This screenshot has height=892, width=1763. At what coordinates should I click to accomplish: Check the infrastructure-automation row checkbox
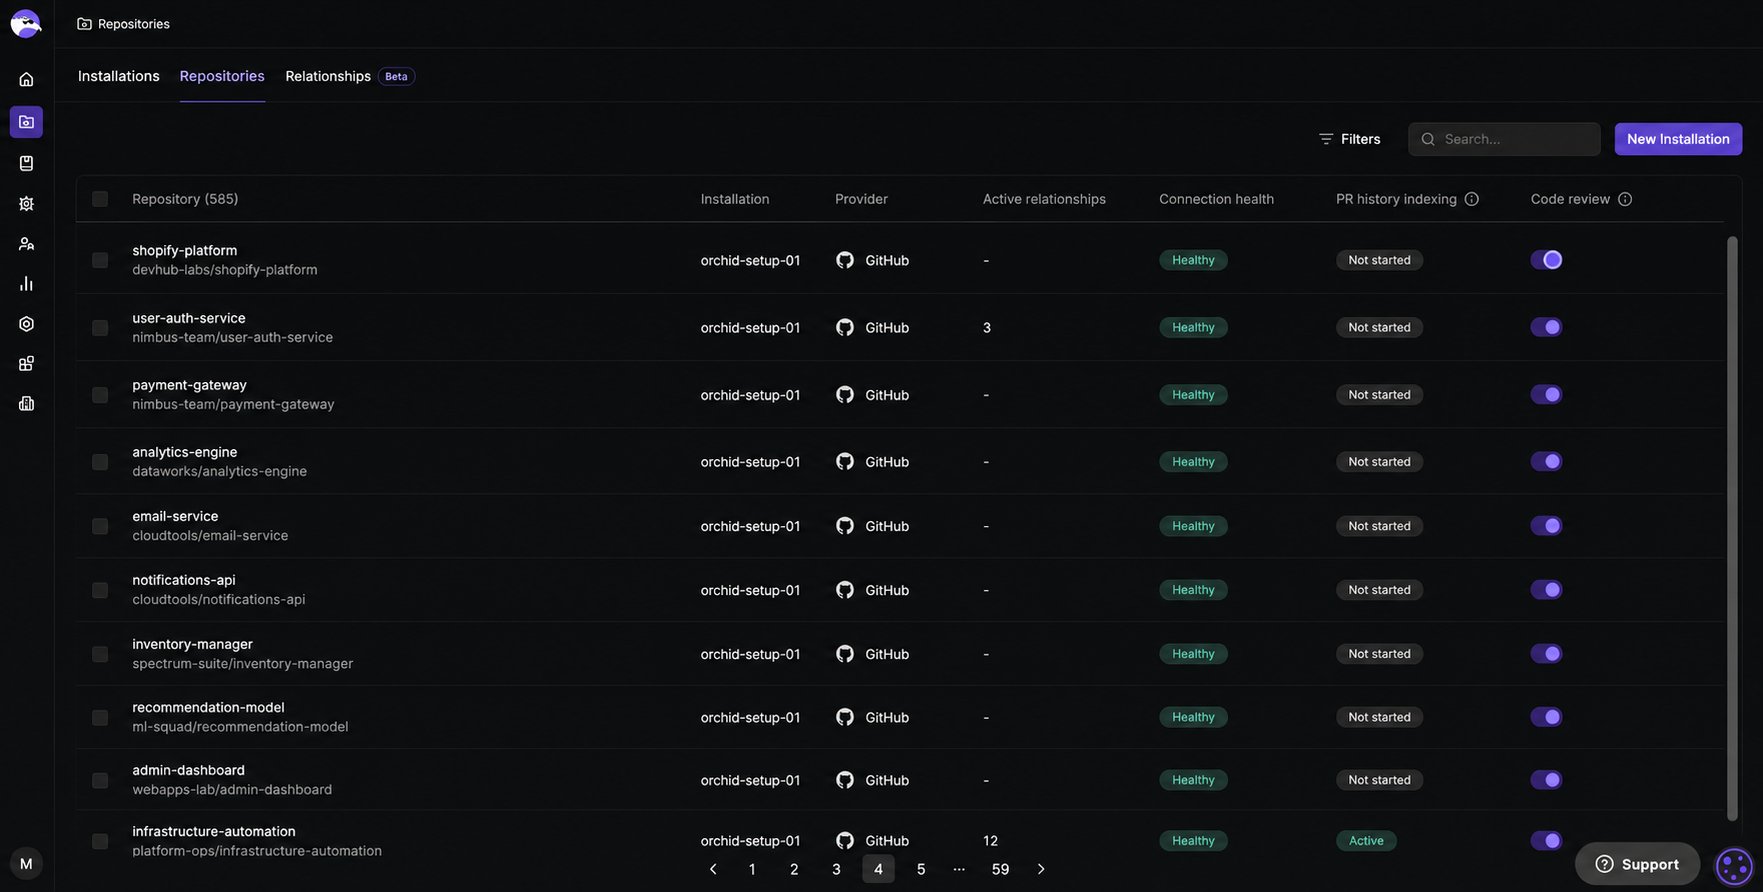pyautogui.click(x=100, y=841)
